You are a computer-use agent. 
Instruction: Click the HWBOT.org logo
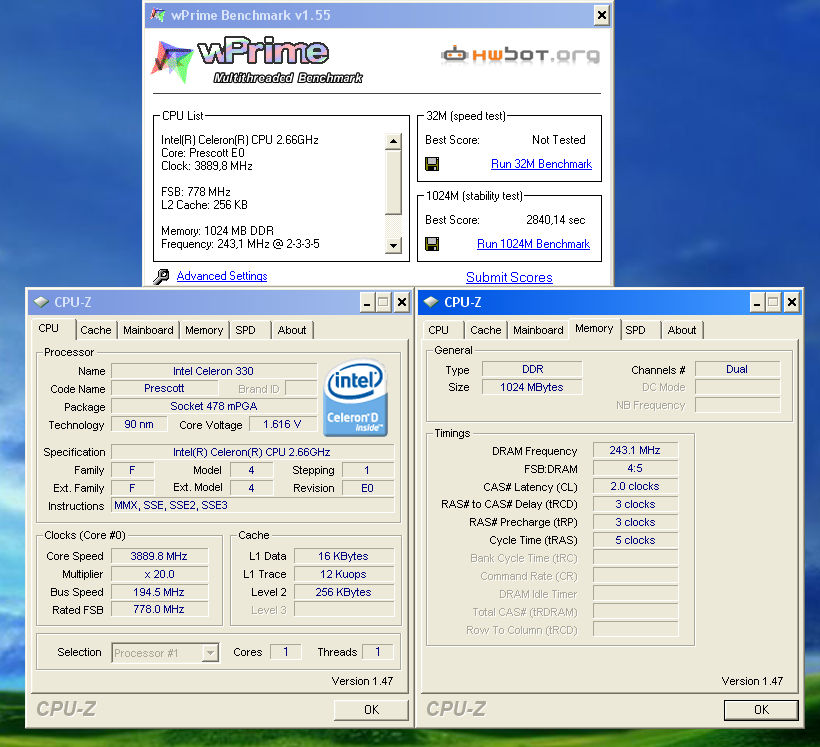pos(520,54)
